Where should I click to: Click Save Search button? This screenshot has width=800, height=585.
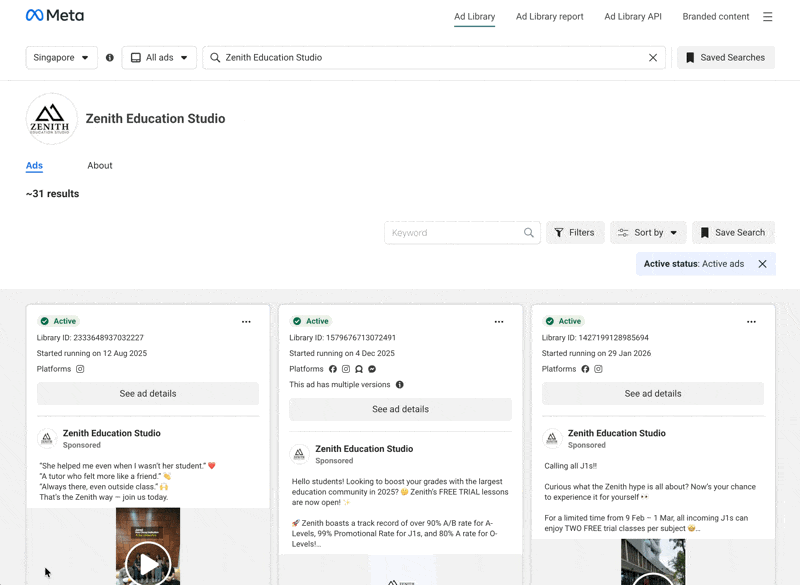734,233
